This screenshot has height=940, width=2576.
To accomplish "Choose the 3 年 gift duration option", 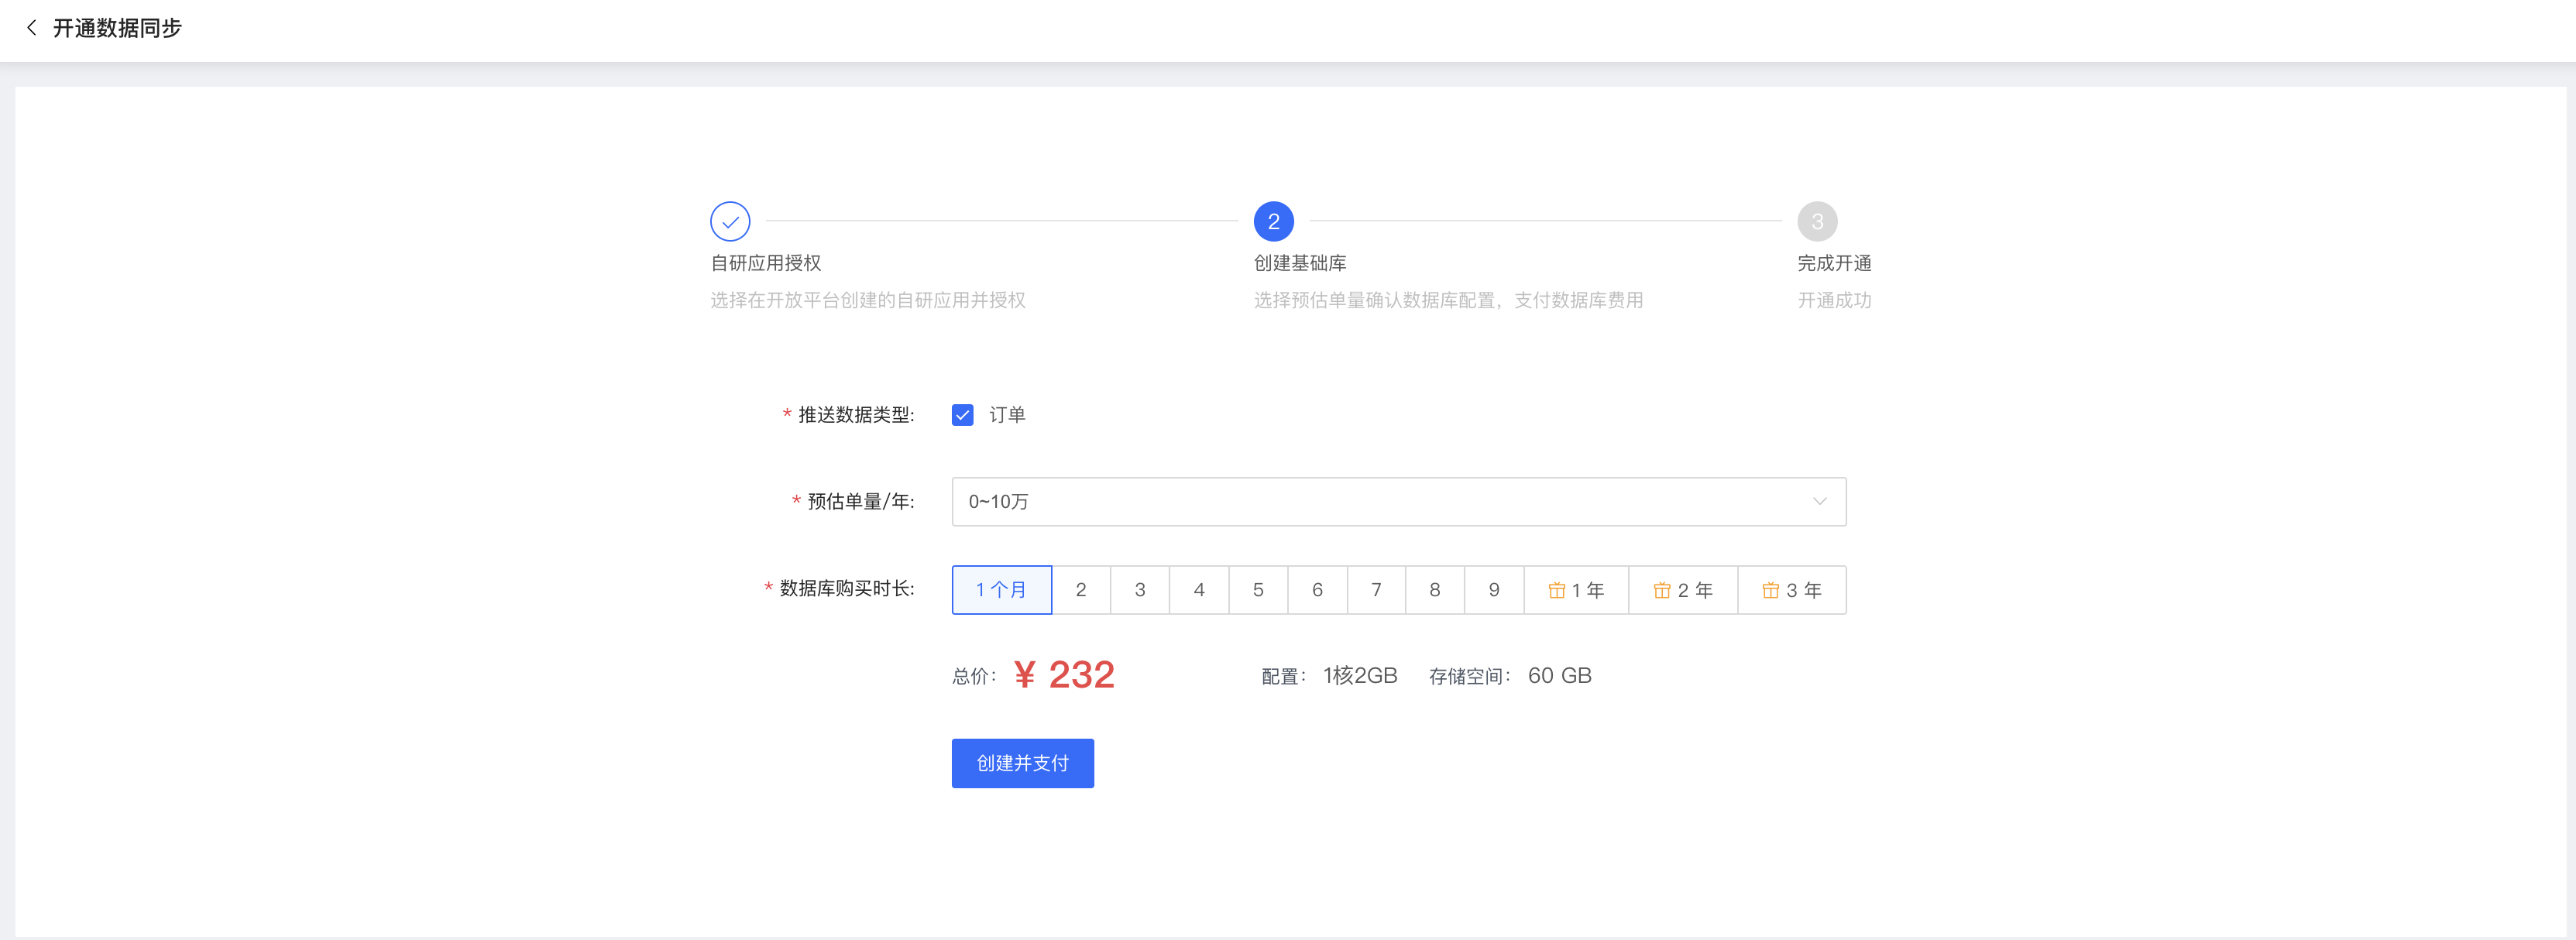I will click(1792, 590).
